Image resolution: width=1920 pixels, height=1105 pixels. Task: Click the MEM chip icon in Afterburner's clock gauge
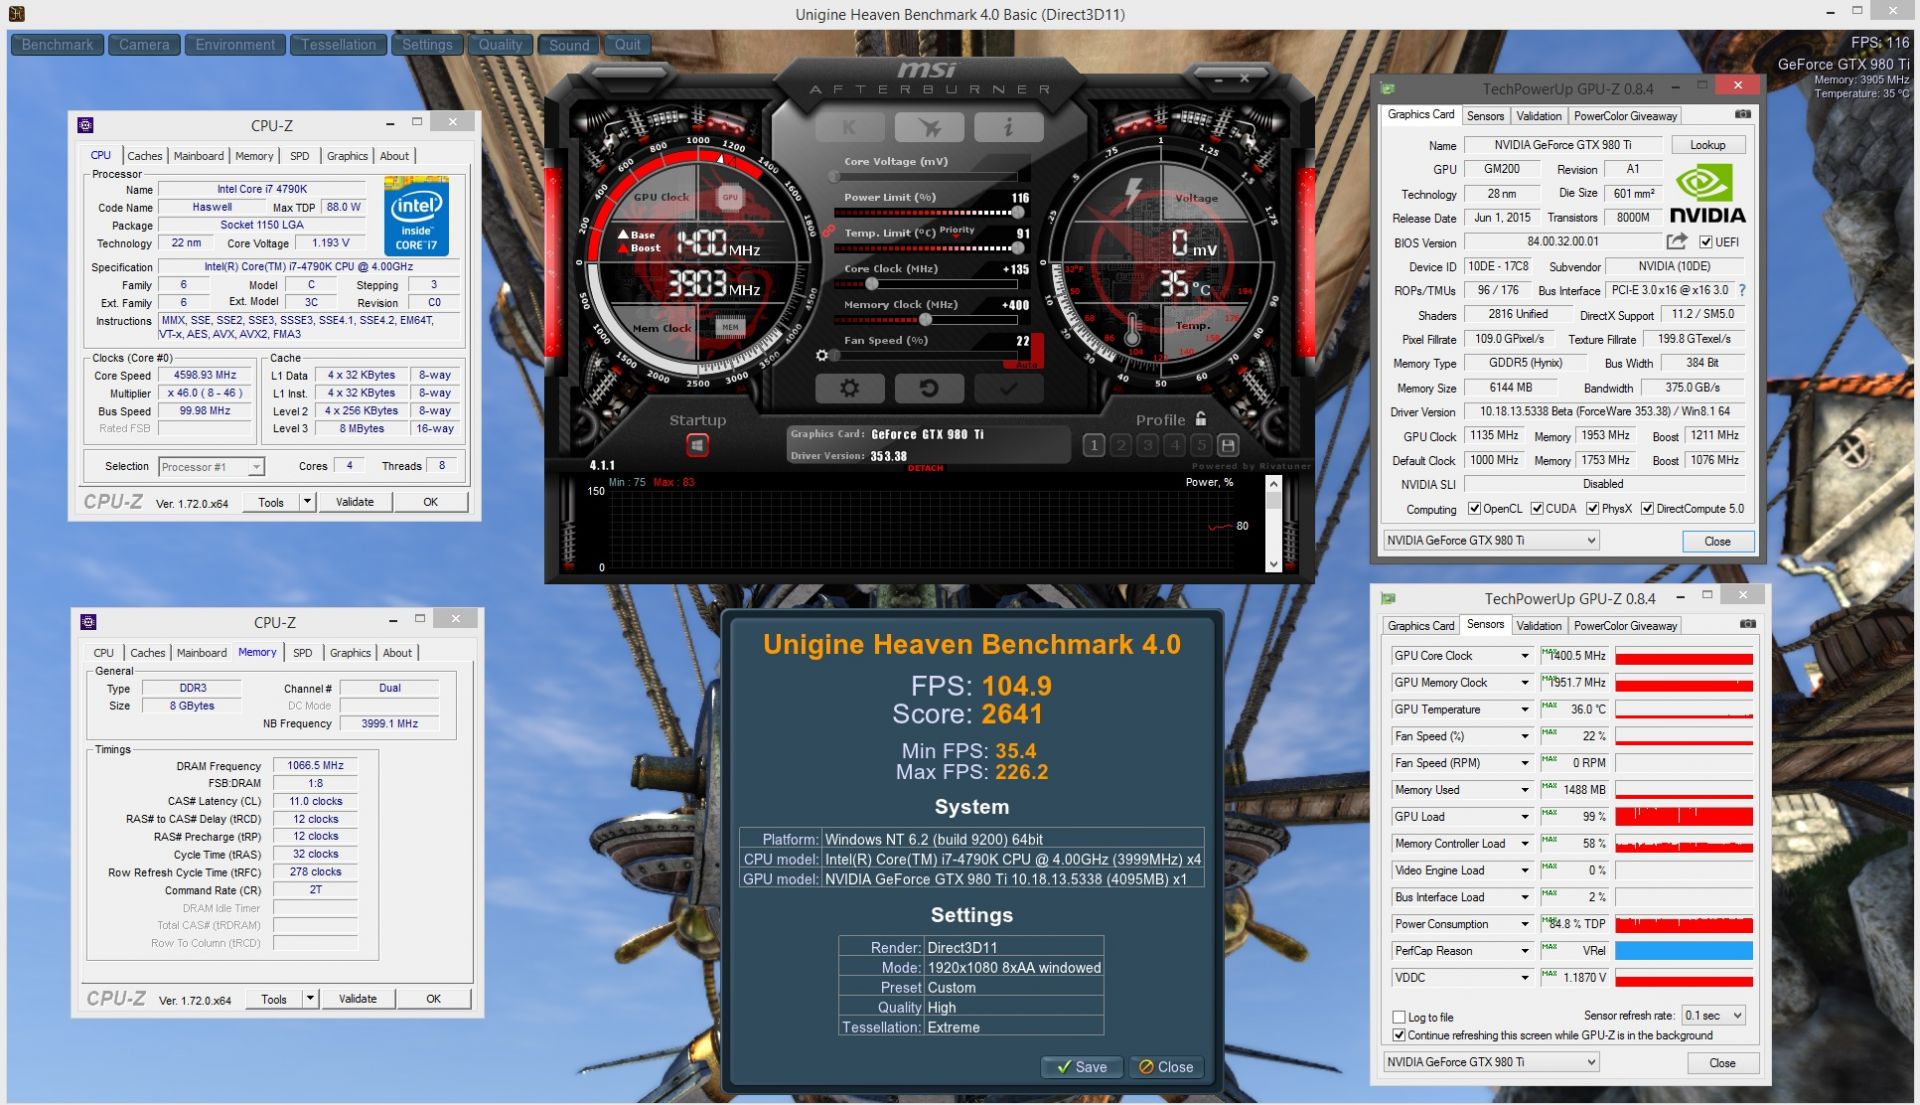[x=730, y=327]
